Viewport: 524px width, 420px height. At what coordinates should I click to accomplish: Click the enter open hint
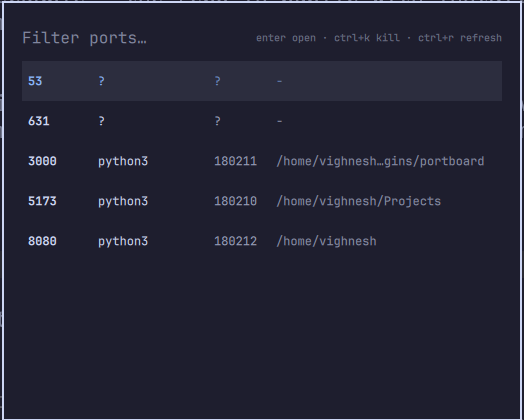[x=286, y=38]
